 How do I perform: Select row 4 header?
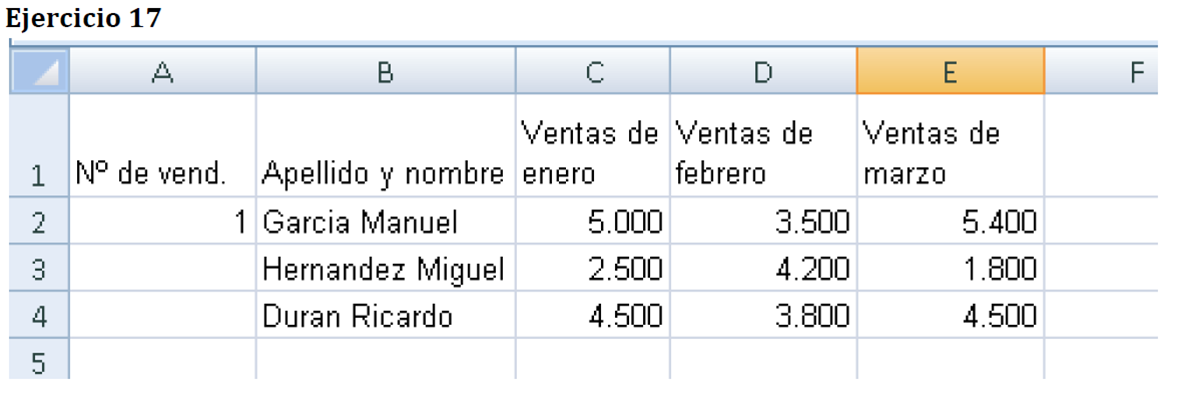point(38,317)
